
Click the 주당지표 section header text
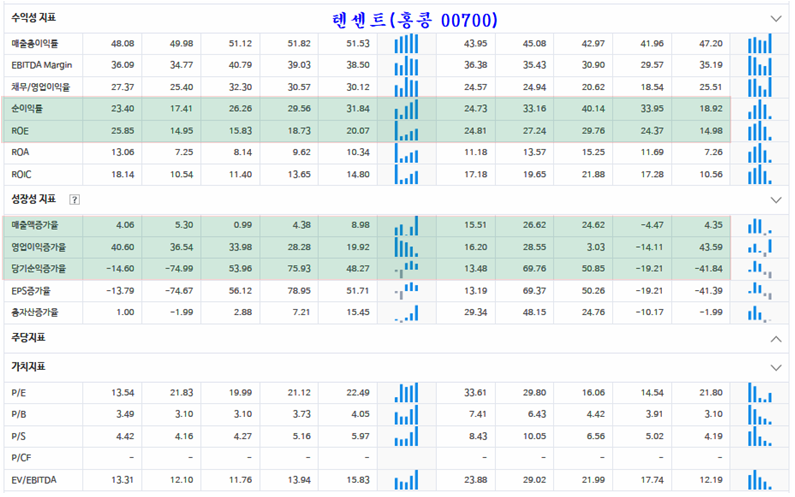pyautogui.click(x=28, y=339)
